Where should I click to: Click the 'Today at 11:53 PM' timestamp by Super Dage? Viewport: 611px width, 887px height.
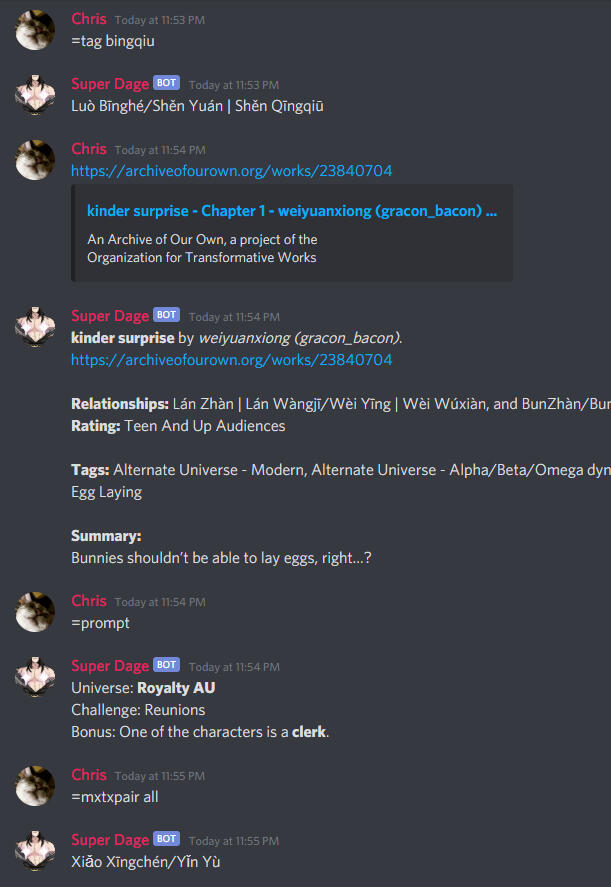pos(234,85)
